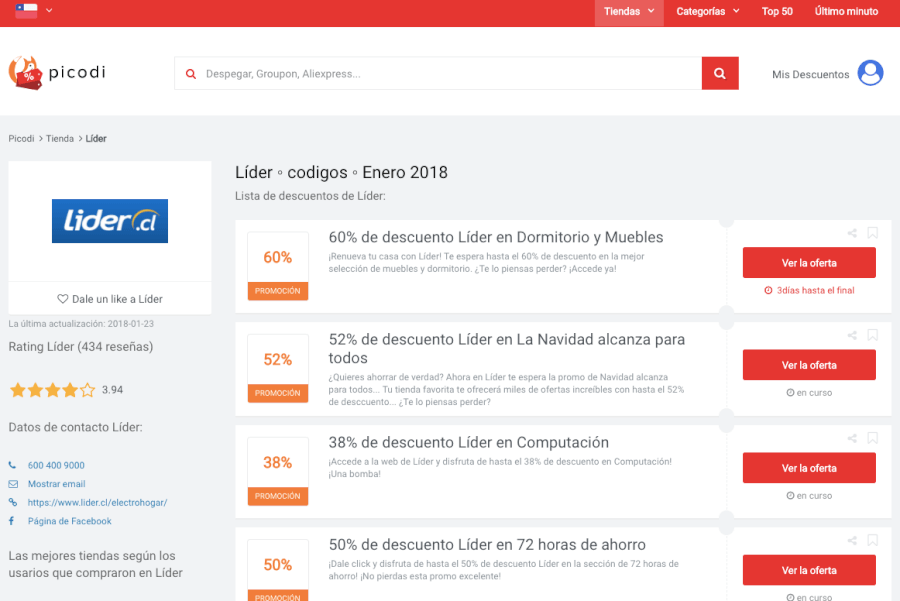900x601 pixels.
Task: Share the 60% Dormitorio y Muebles offer
Action: (x=852, y=233)
